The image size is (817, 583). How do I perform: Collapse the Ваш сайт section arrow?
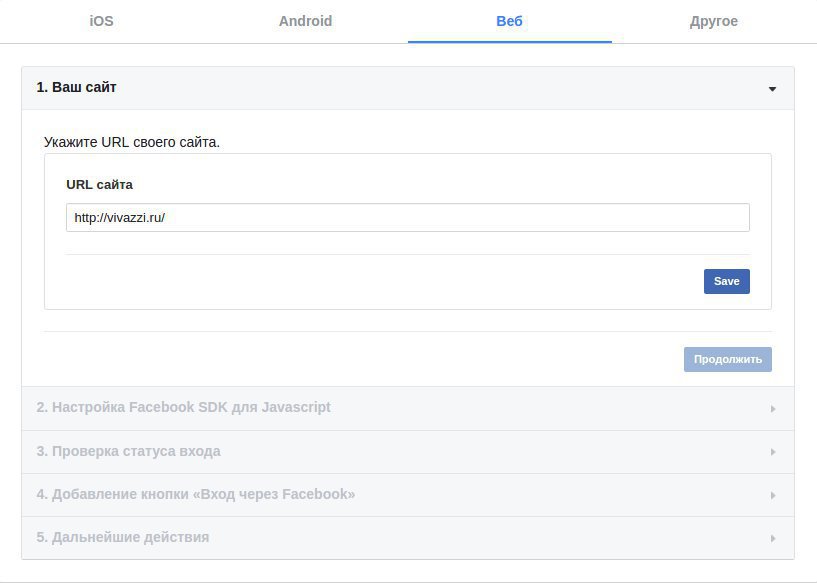coord(772,89)
